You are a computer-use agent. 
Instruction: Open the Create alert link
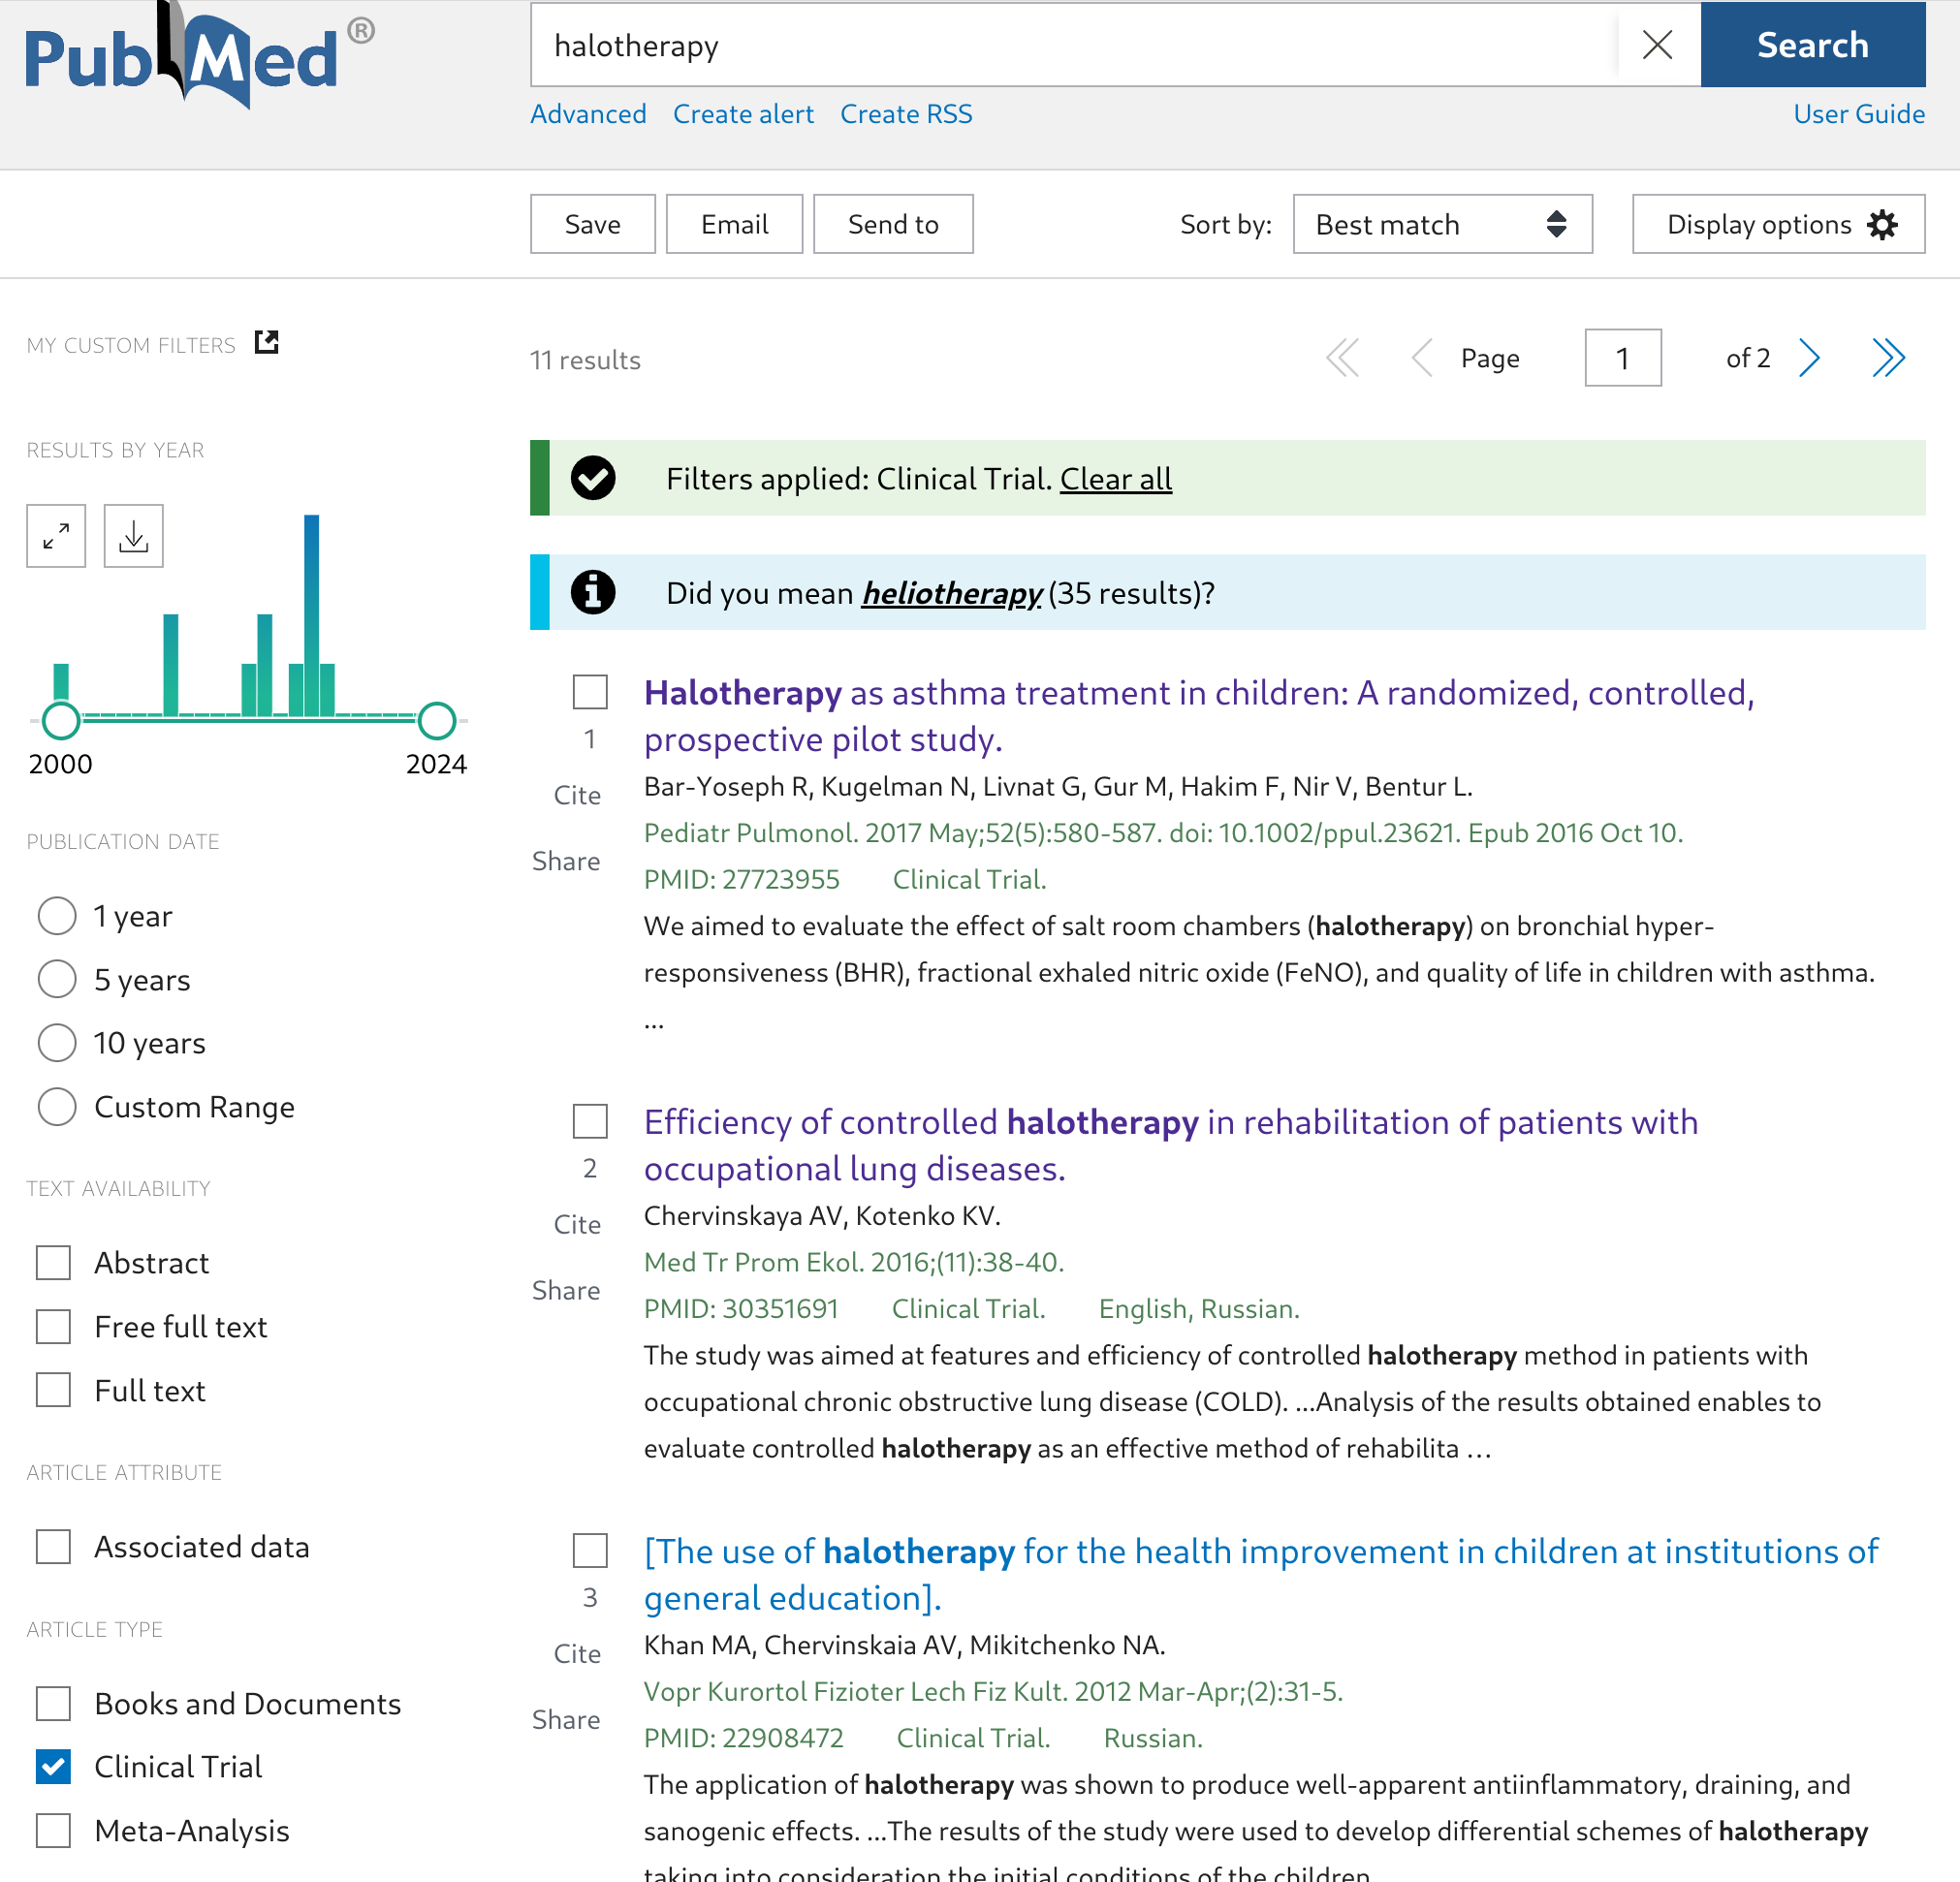click(x=743, y=114)
